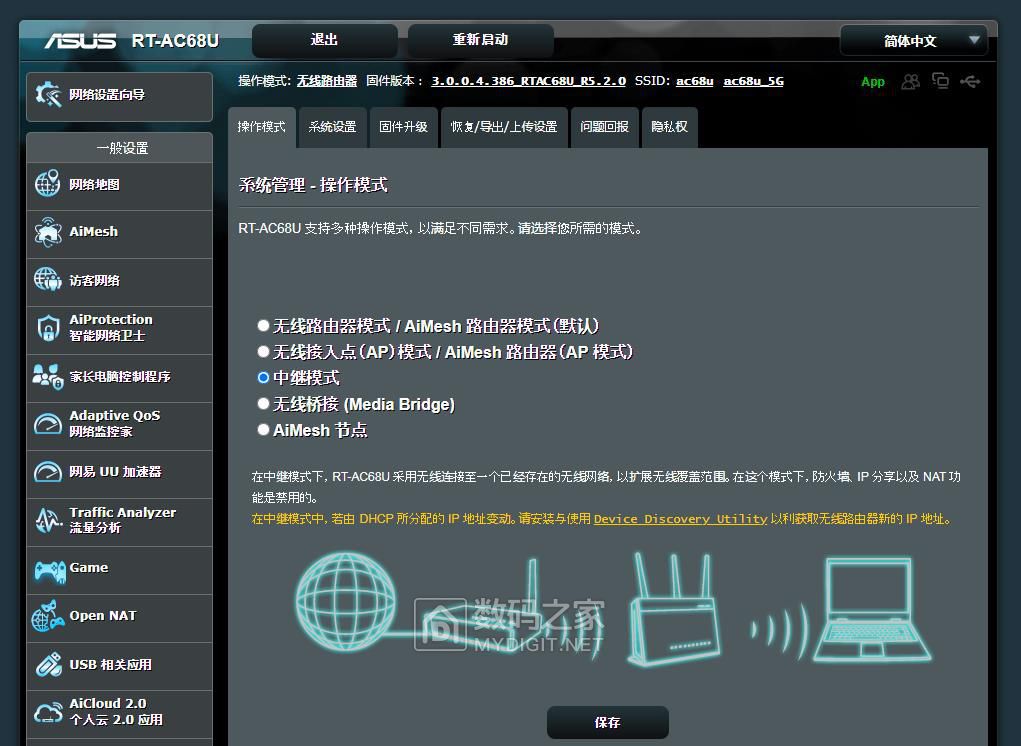Switch to 恢复/导出/上传设置 tab
The image size is (1021, 746).
[x=504, y=127]
